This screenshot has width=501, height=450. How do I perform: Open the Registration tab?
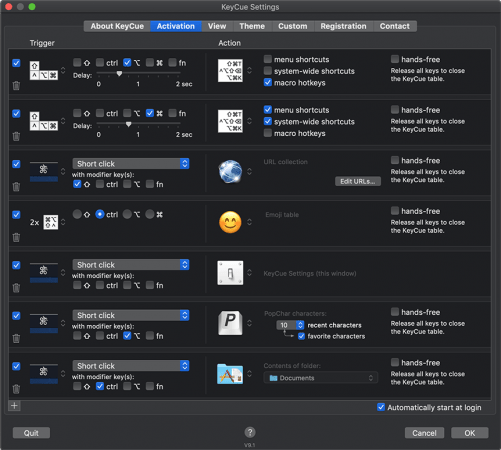pyautogui.click(x=343, y=26)
